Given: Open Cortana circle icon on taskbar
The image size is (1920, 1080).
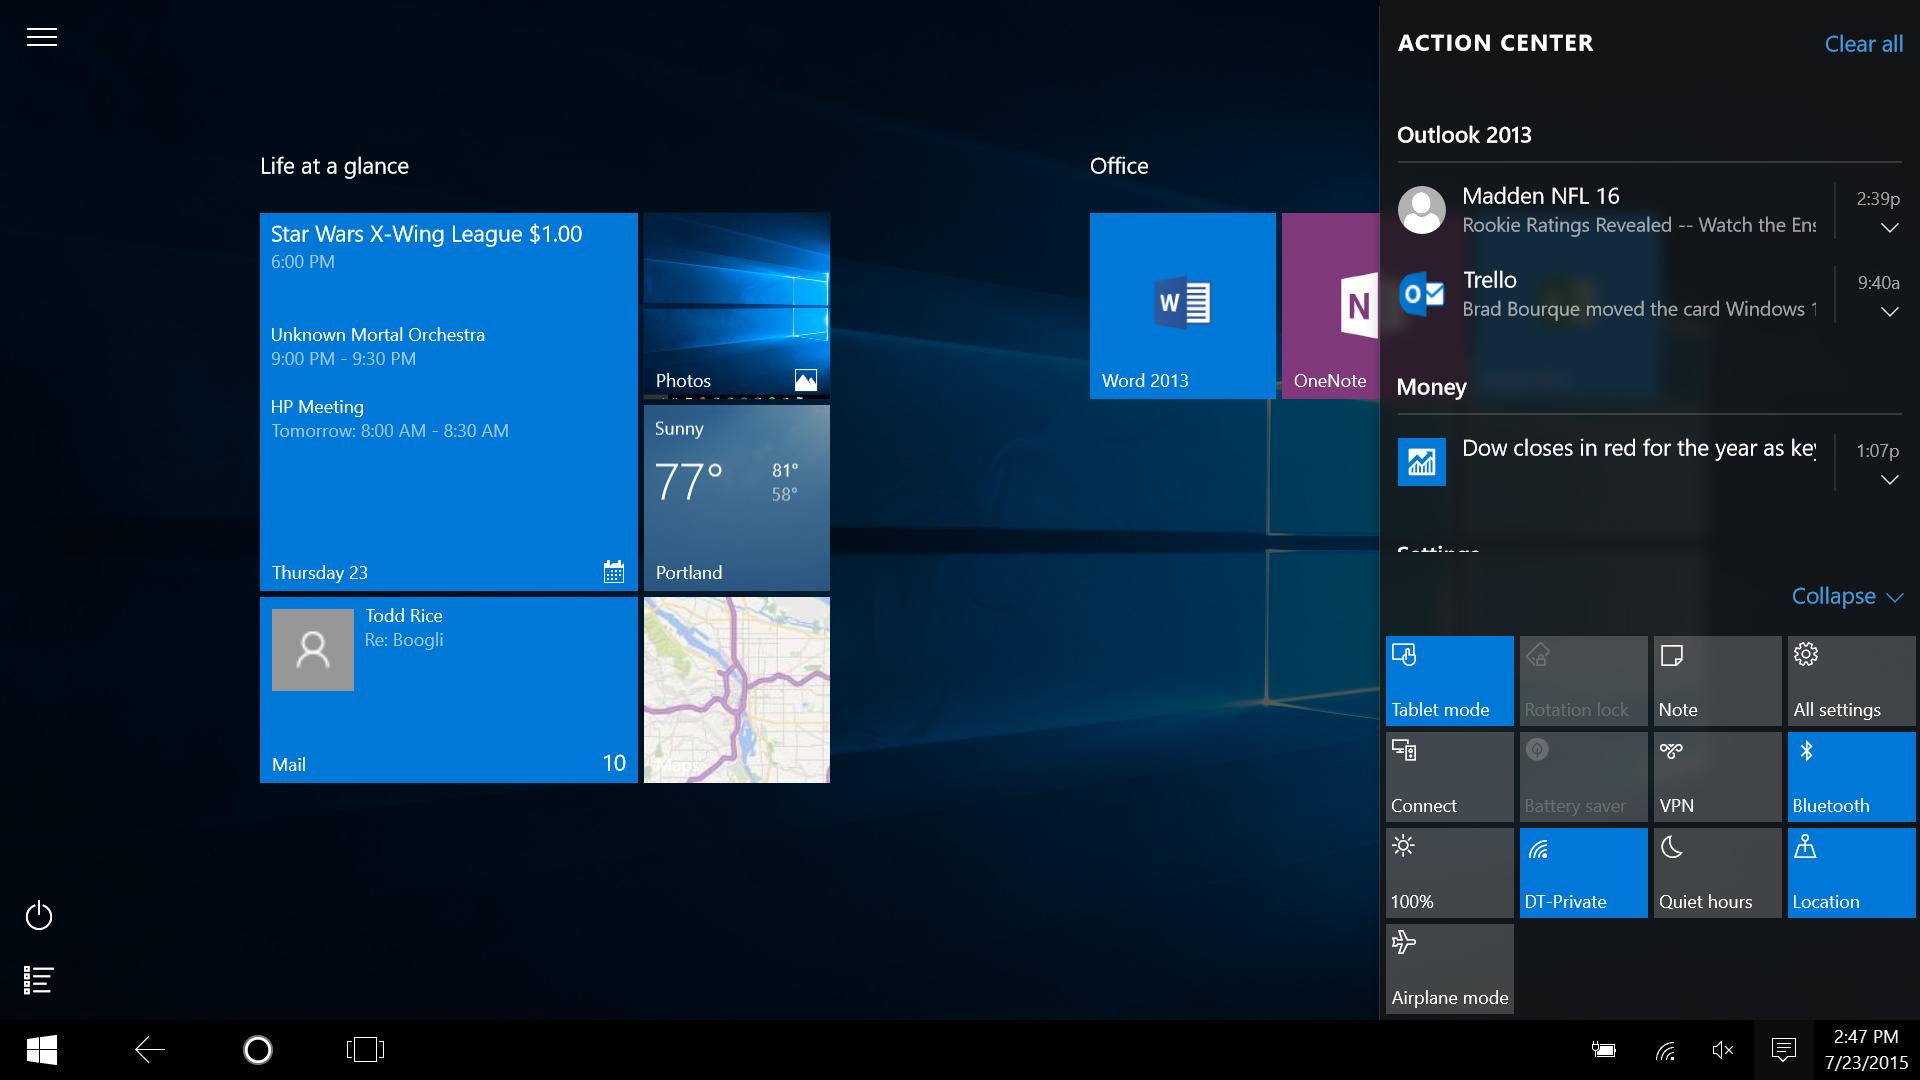Looking at the screenshot, I should pyautogui.click(x=258, y=1050).
